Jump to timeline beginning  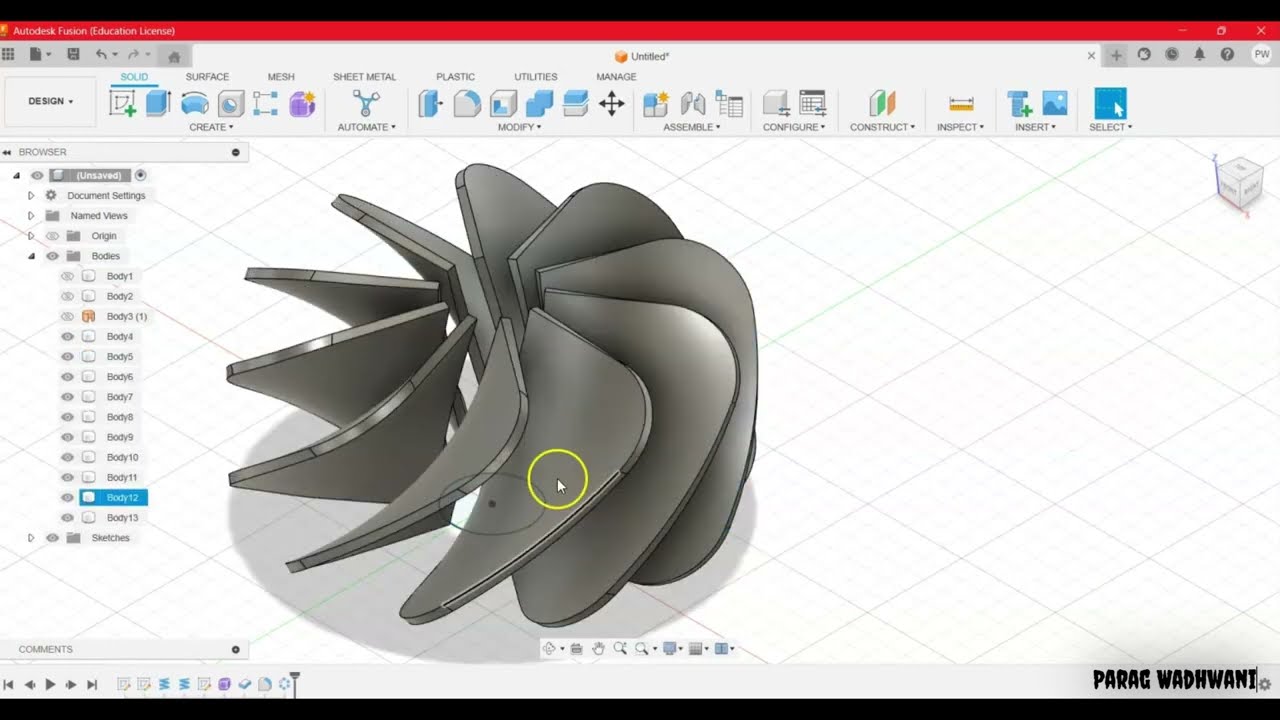point(8,684)
